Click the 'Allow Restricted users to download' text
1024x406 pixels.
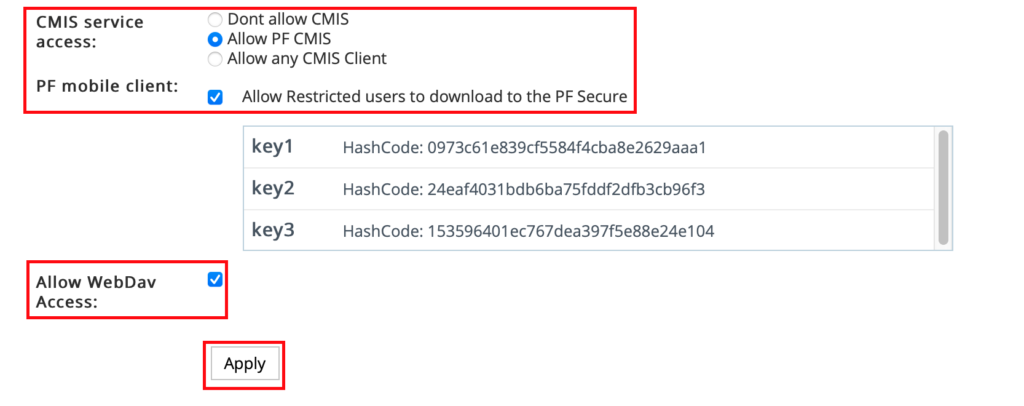point(434,97)
